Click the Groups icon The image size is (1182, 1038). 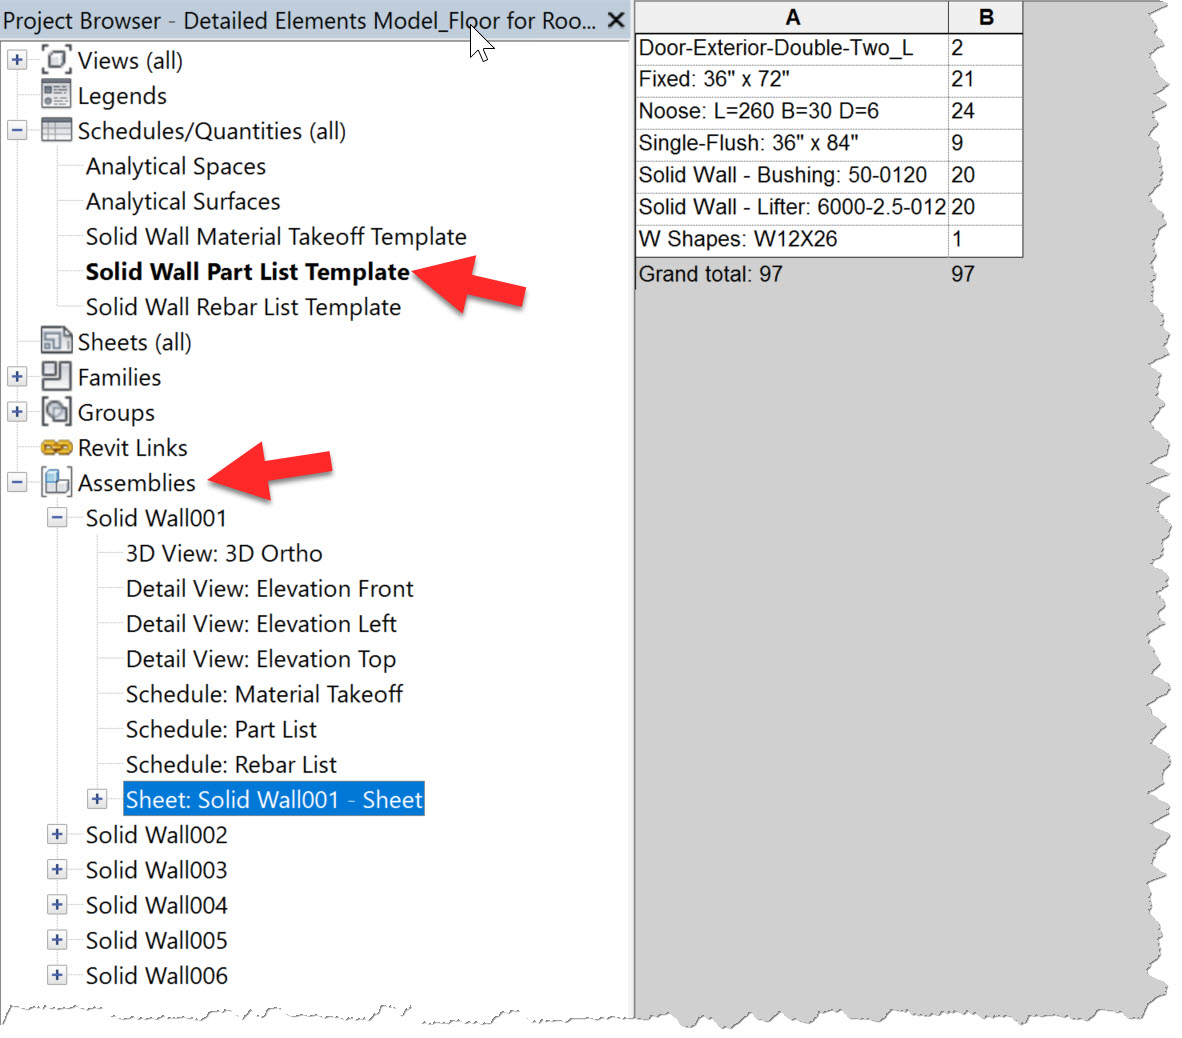[x=56, y=412]
